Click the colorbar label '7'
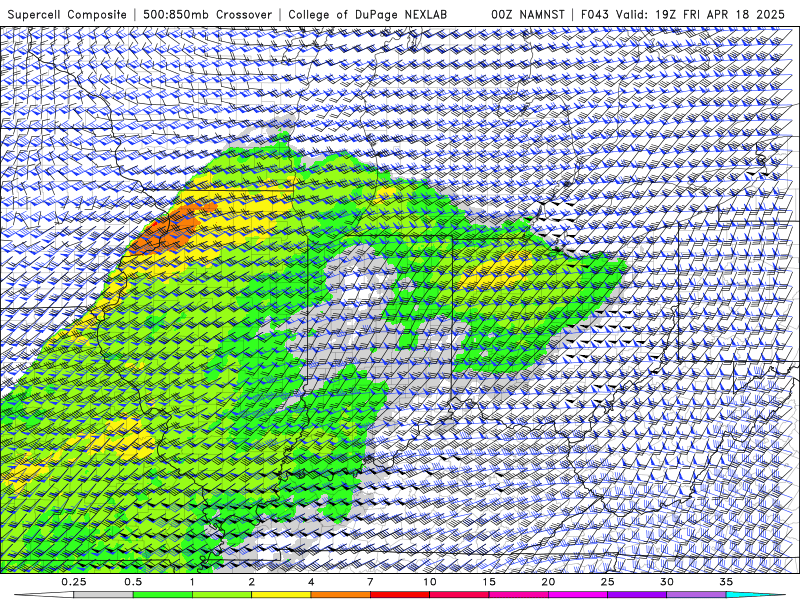This screenshot has height=600, width=800. (x=370, y=582)
